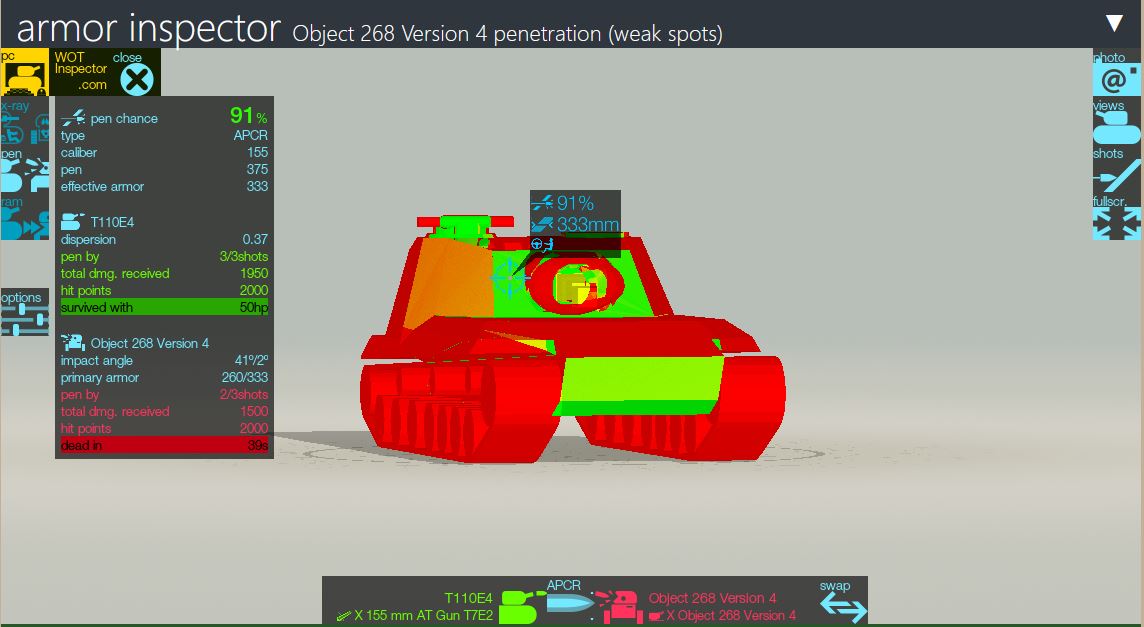Click the 'type' APCR row
The image size is (1144, 627).
164,136
